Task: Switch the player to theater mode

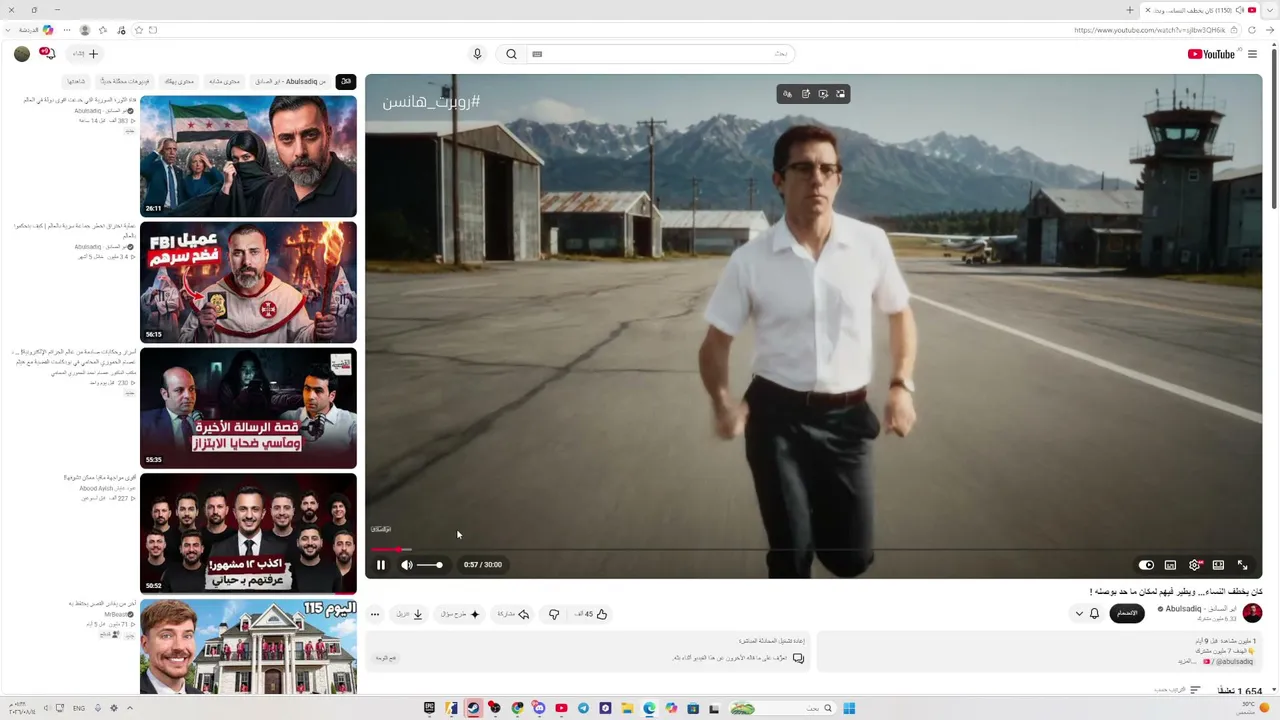Action: coord(1218,565)
